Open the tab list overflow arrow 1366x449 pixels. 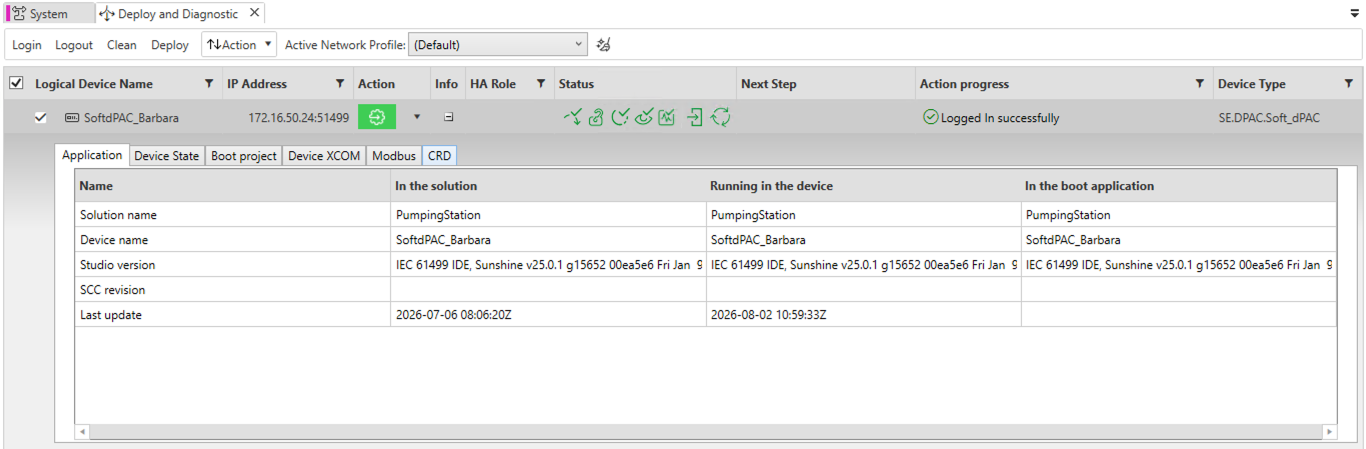click(1354, 14)
